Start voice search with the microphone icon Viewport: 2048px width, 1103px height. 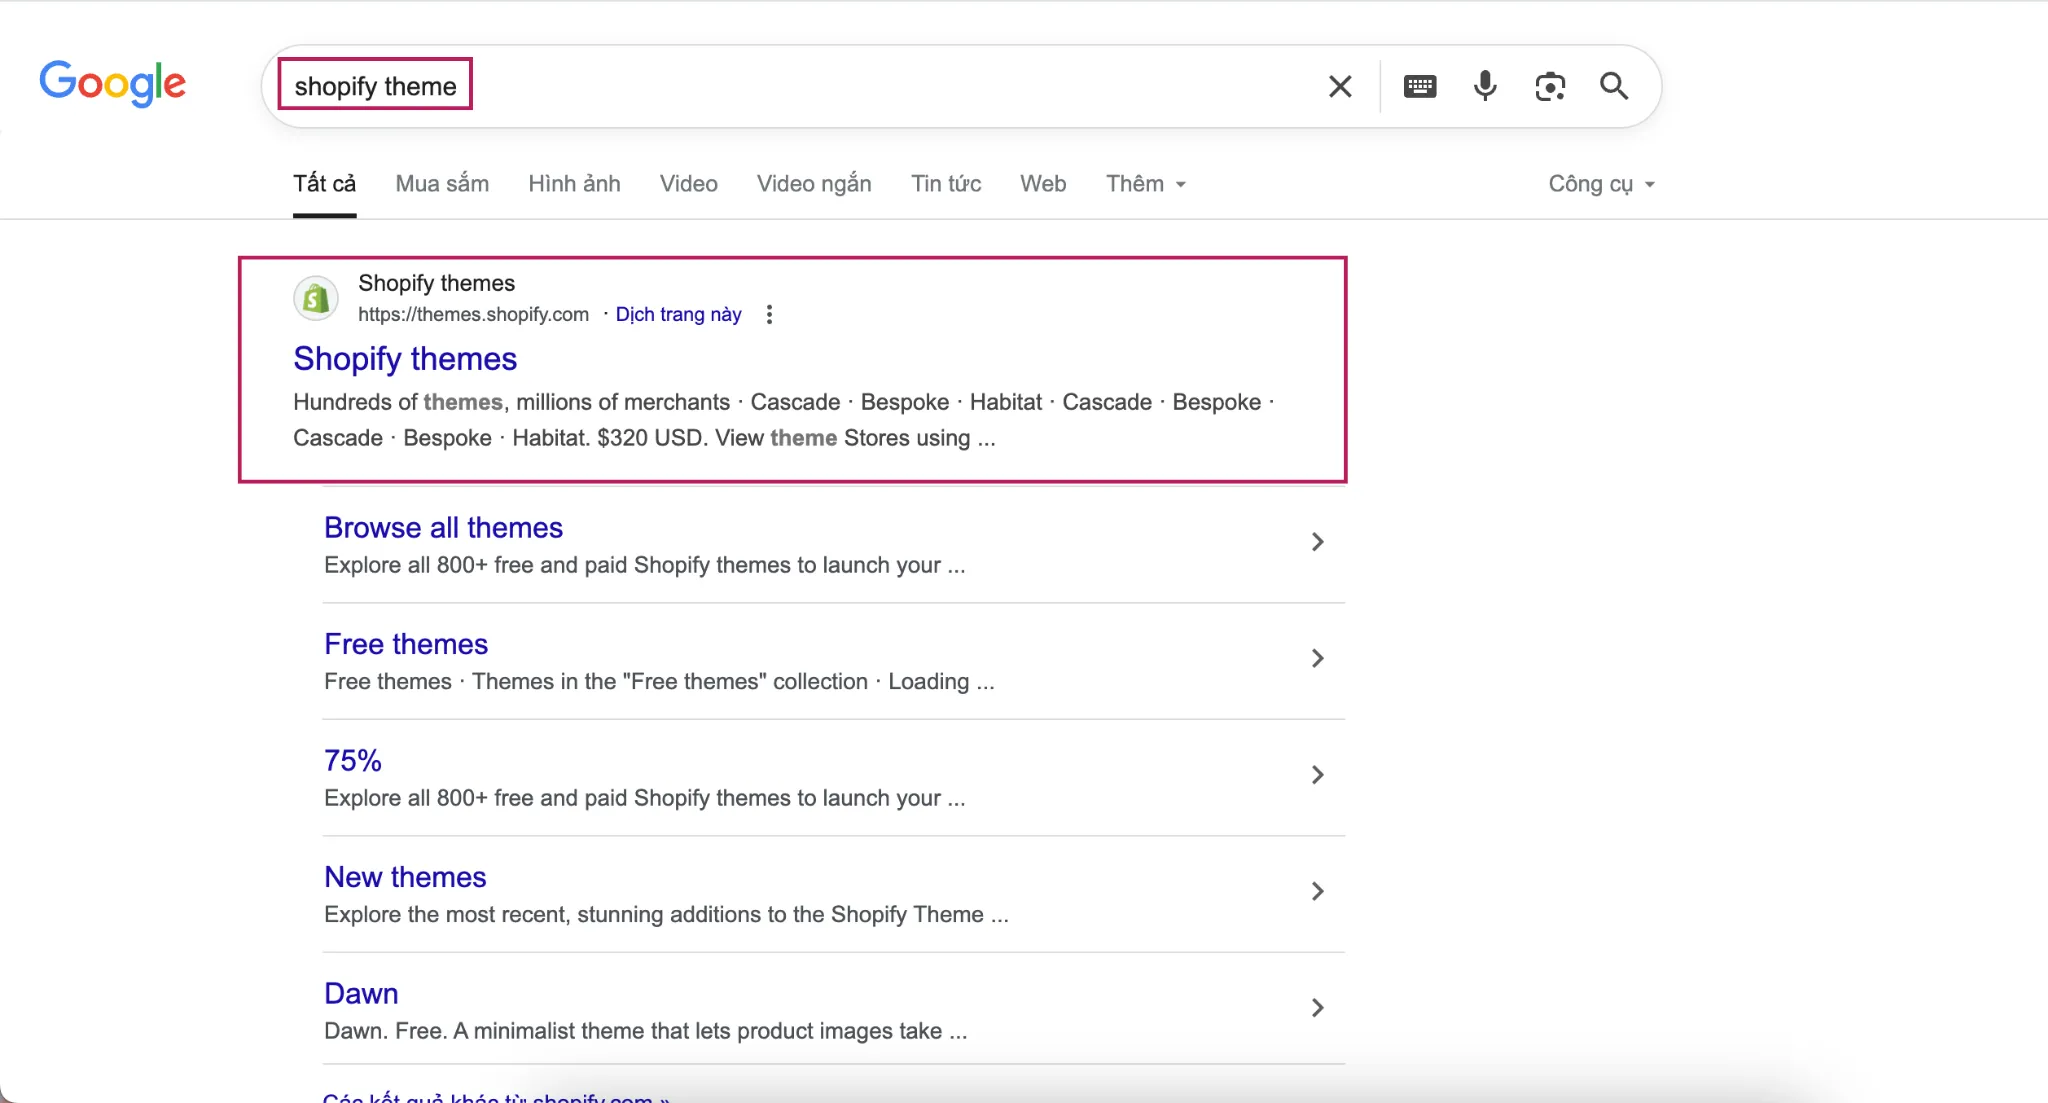[1485, 87]
